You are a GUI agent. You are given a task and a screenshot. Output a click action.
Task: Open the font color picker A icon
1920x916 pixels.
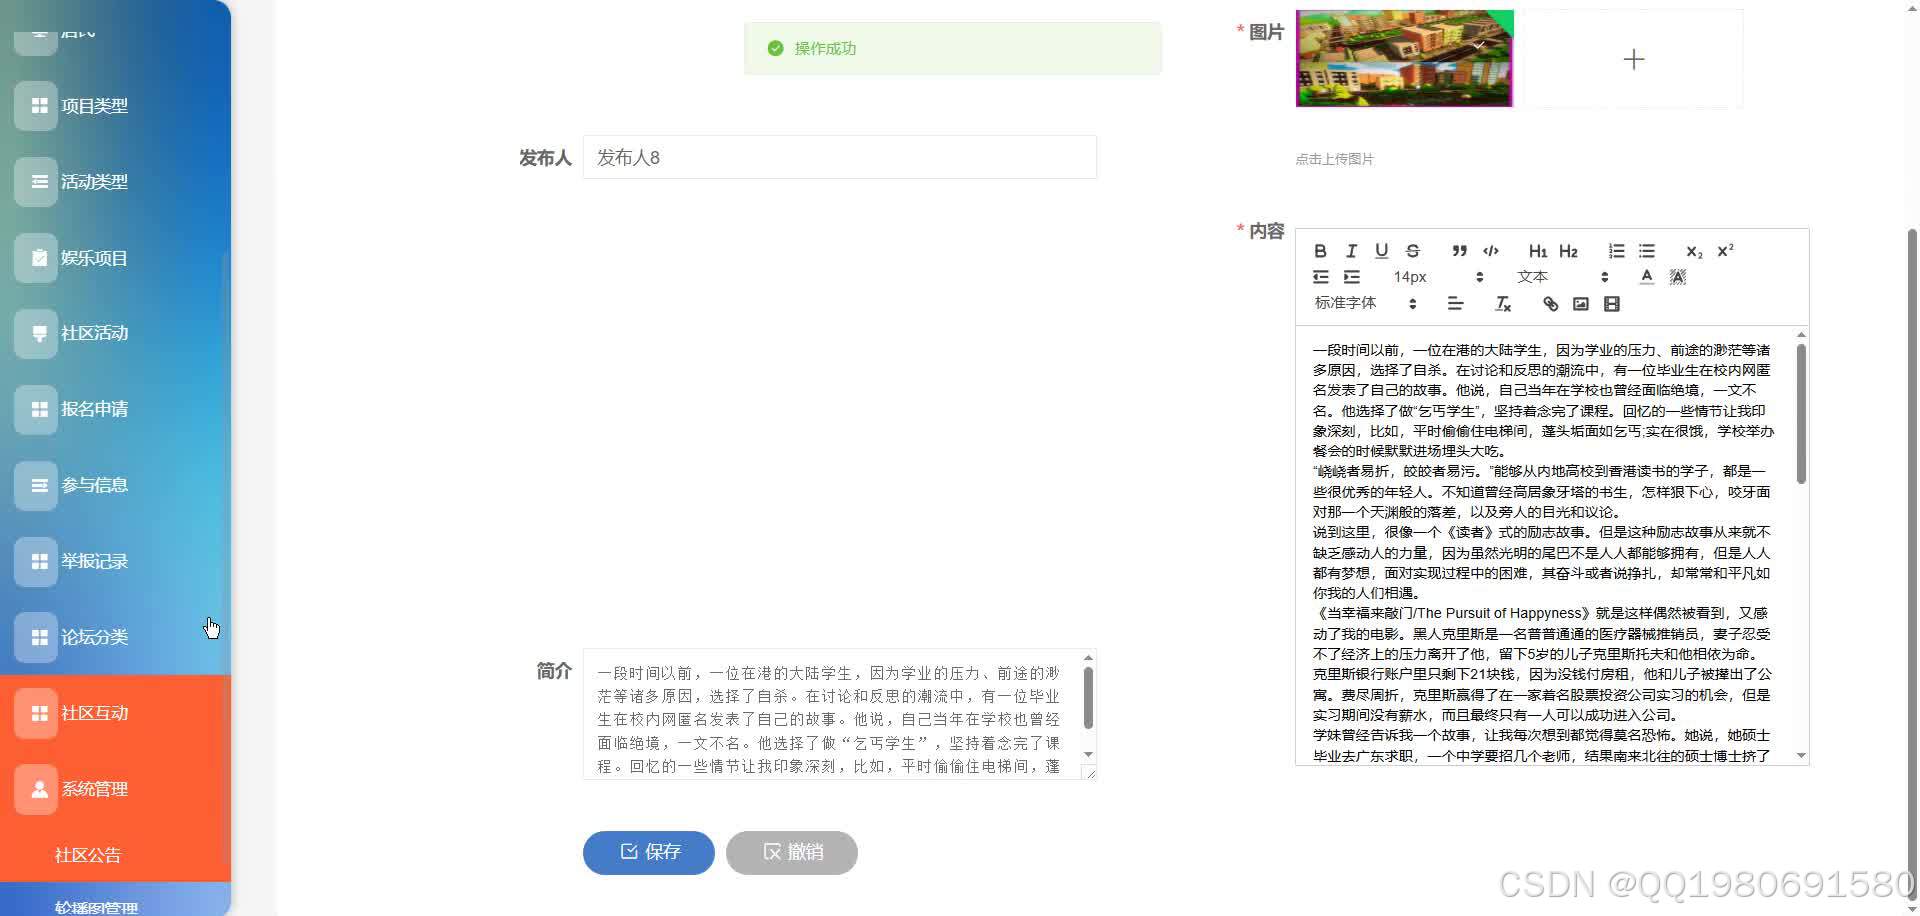pyautogui.click(x=1646, y=276)
